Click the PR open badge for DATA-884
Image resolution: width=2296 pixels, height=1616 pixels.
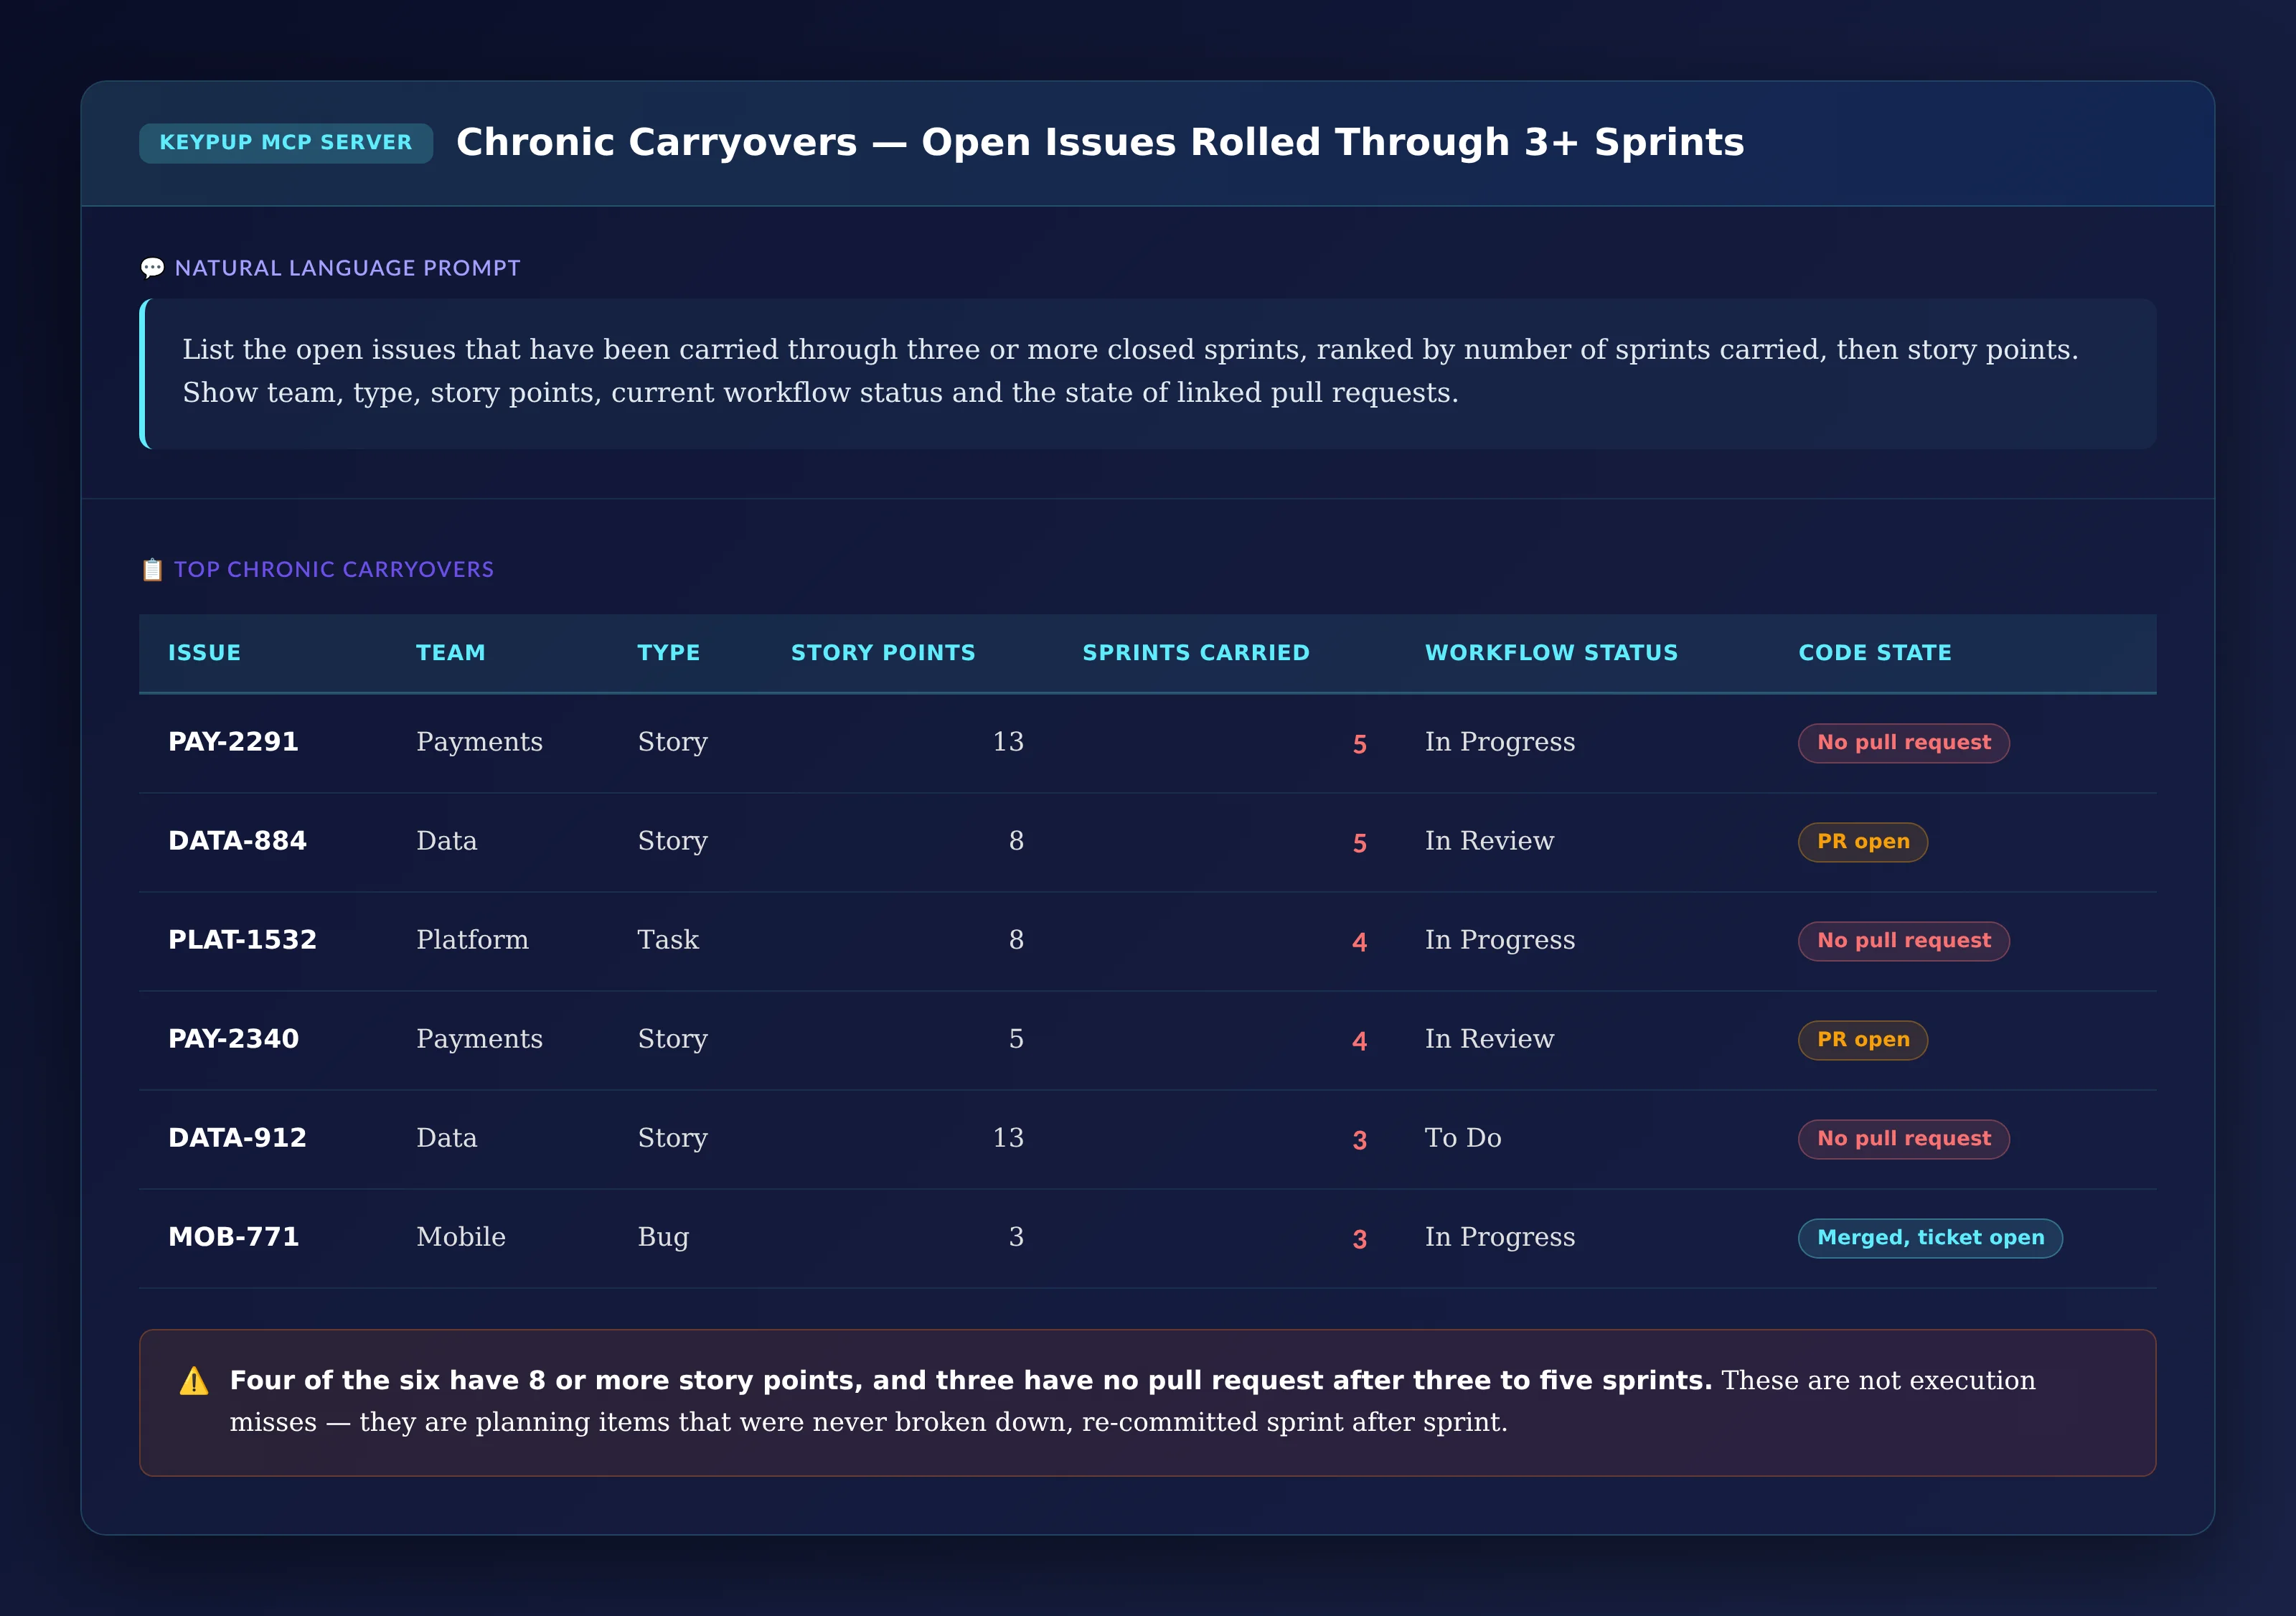tap(1863, 842)
